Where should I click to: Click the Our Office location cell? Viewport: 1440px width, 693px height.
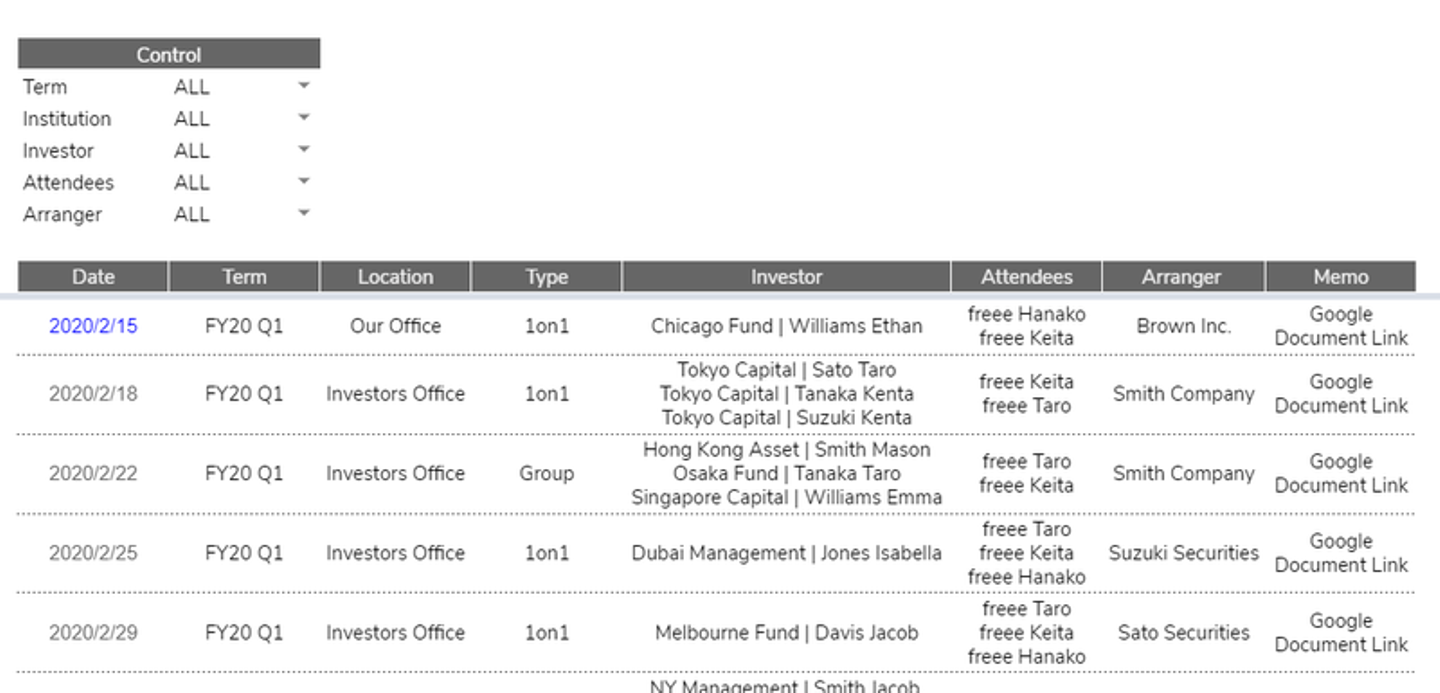pyautogui.click(x=395, y=326)
